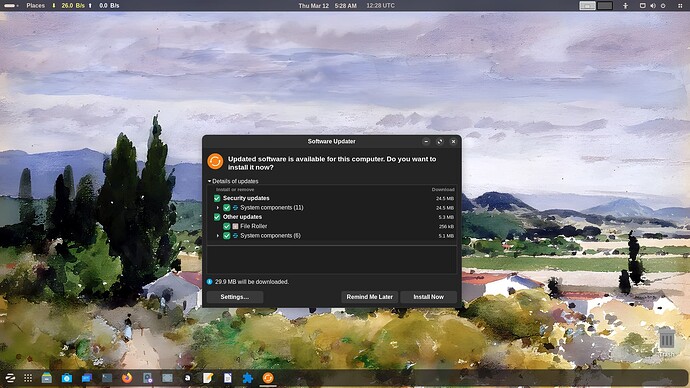Click the System components (11) package icon

pos(235,208)
